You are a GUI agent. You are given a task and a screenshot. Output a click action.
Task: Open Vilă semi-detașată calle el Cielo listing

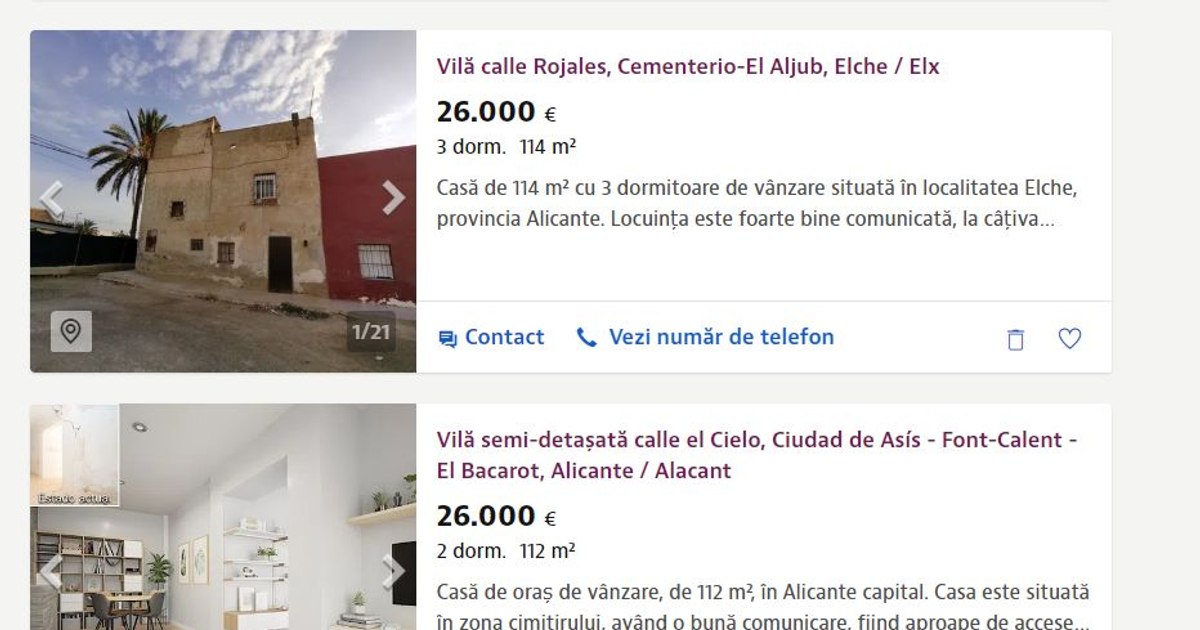(x=757, y=455)
